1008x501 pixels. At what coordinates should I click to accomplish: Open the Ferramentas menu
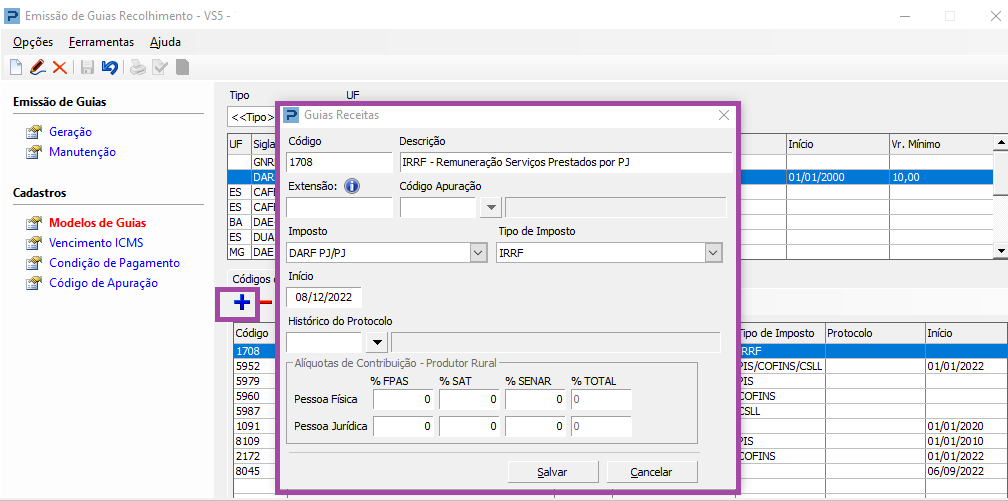(101, 42)
